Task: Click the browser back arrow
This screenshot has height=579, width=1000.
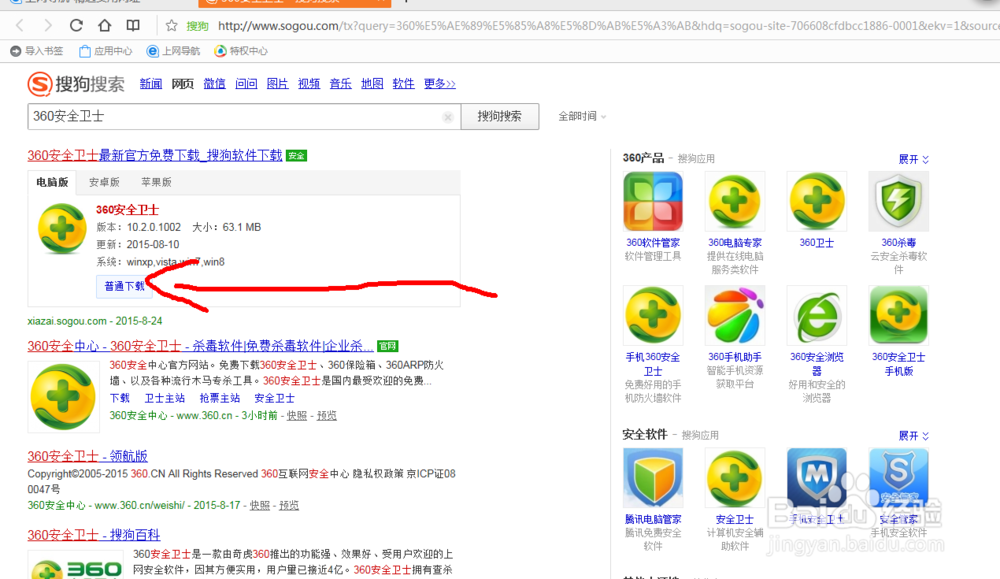Action: (x=20, y=26)
